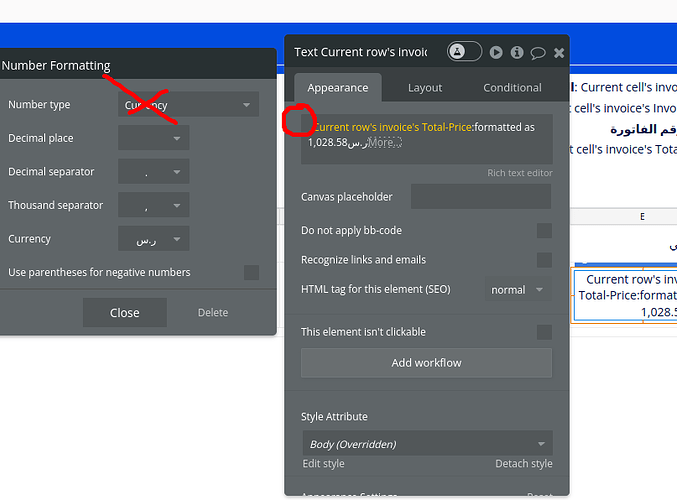Open the info icon in Text element header
The image size is (677, 500).
click(517, 53)
